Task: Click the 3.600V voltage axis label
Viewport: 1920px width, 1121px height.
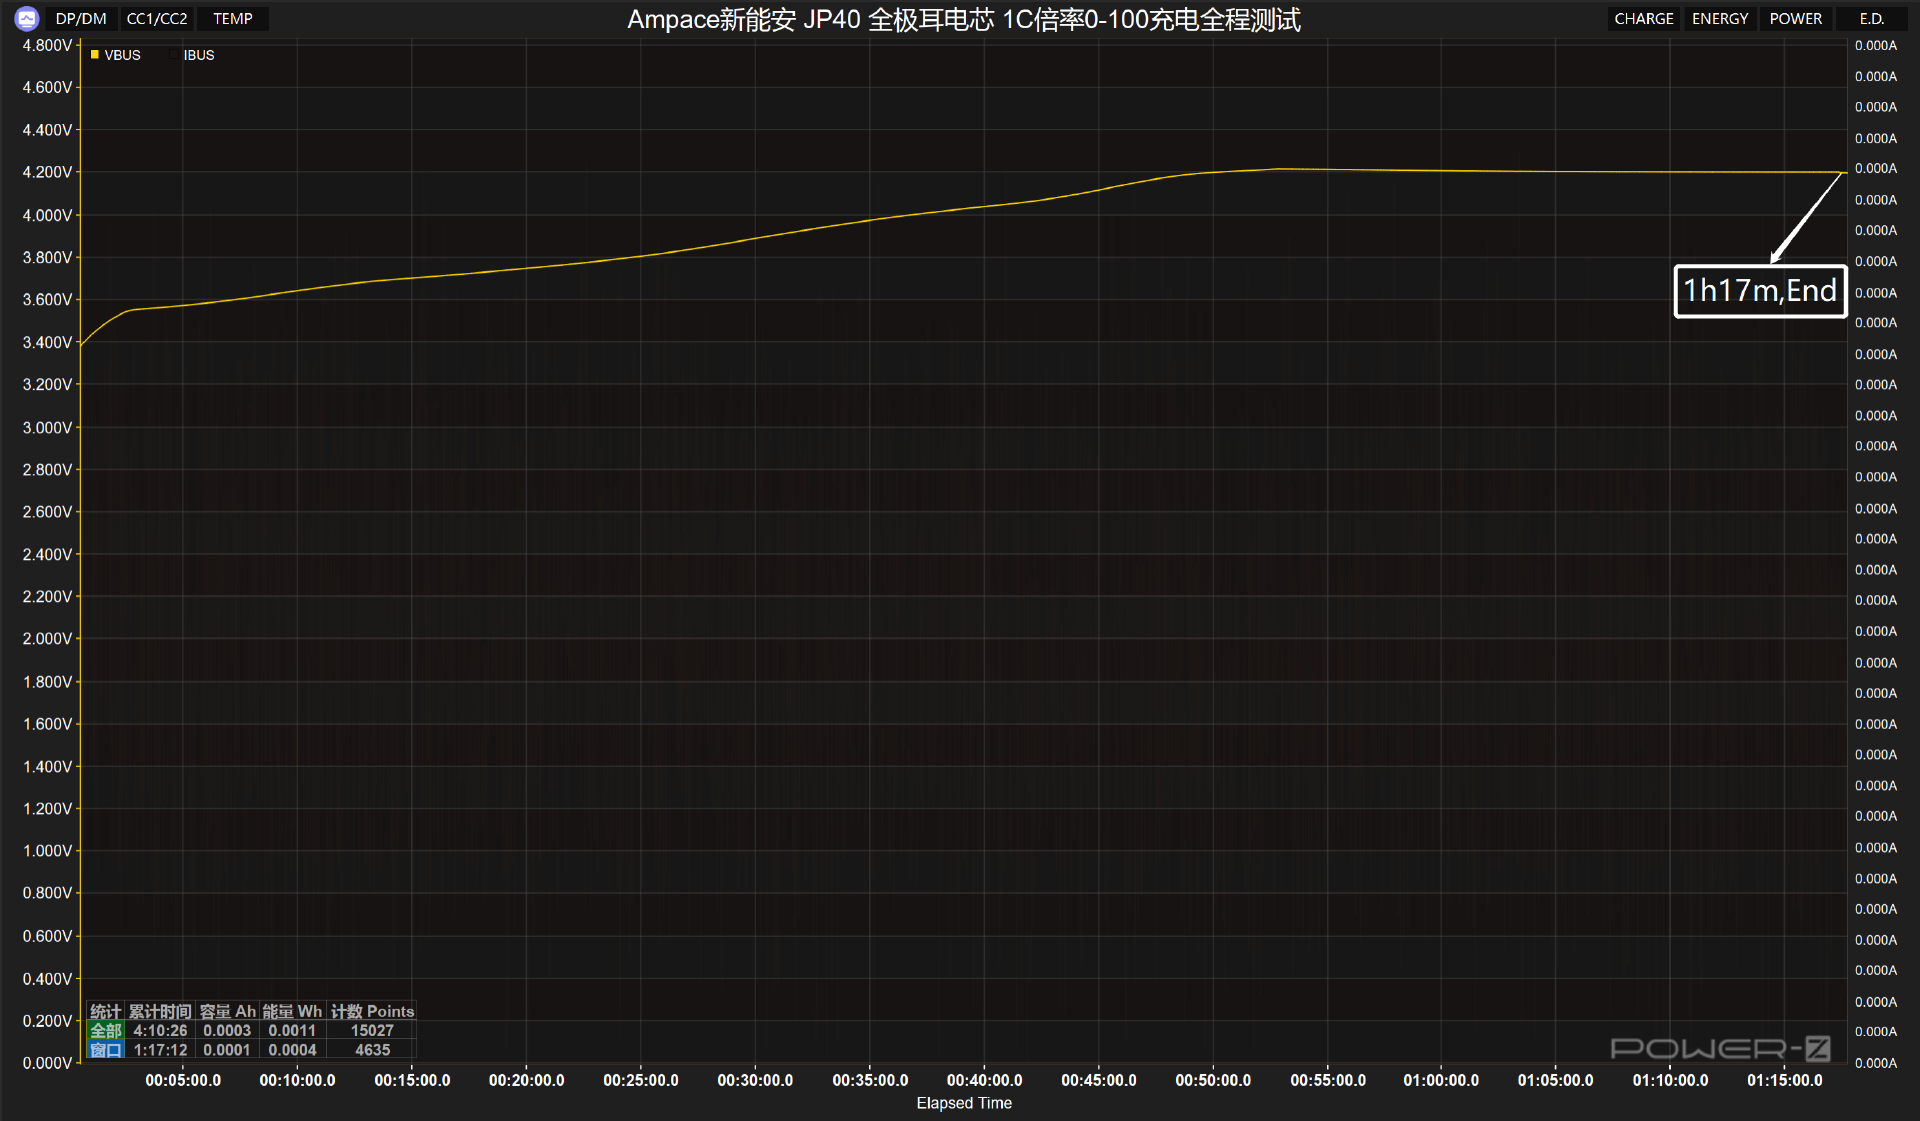Action: point(47,299)
